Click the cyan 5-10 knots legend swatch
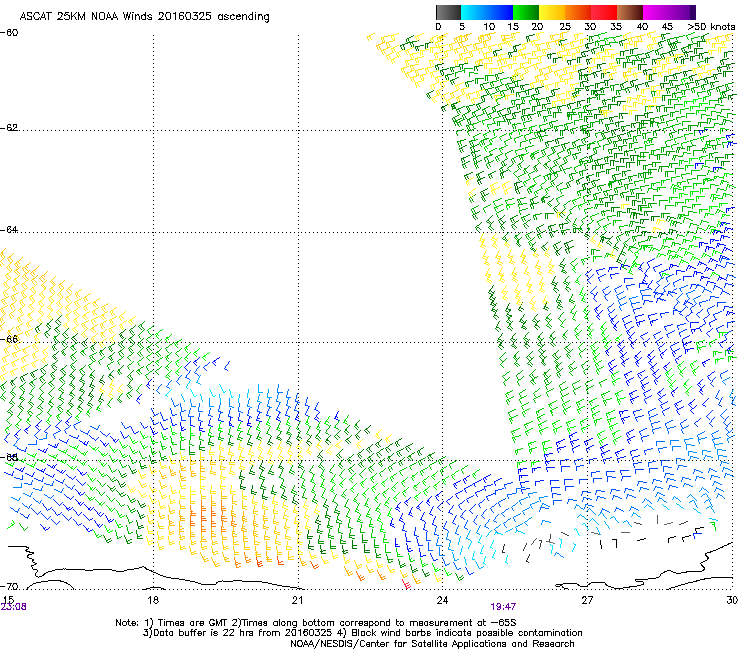The image size is (740, 650). coord(474,12)
